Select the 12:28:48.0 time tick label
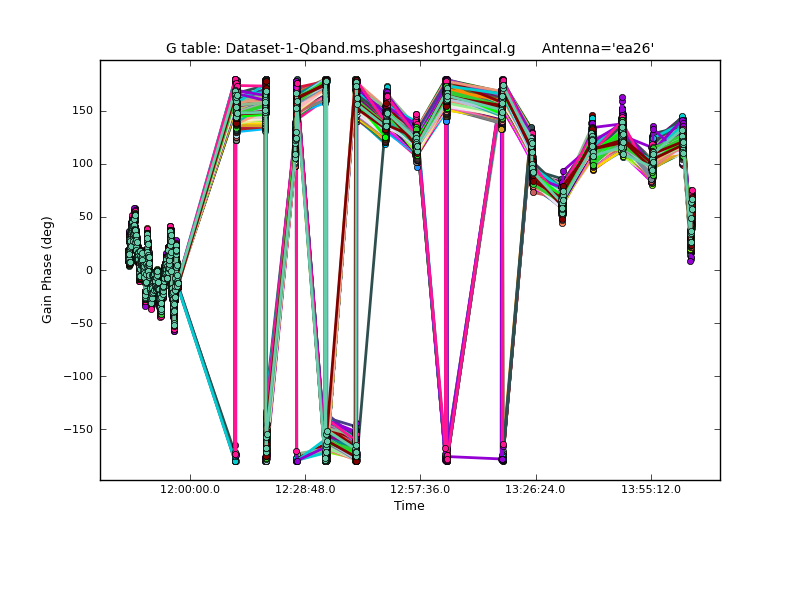Image resolution: width=800 pixels, height=600 pixels. (x=305, y=489)
